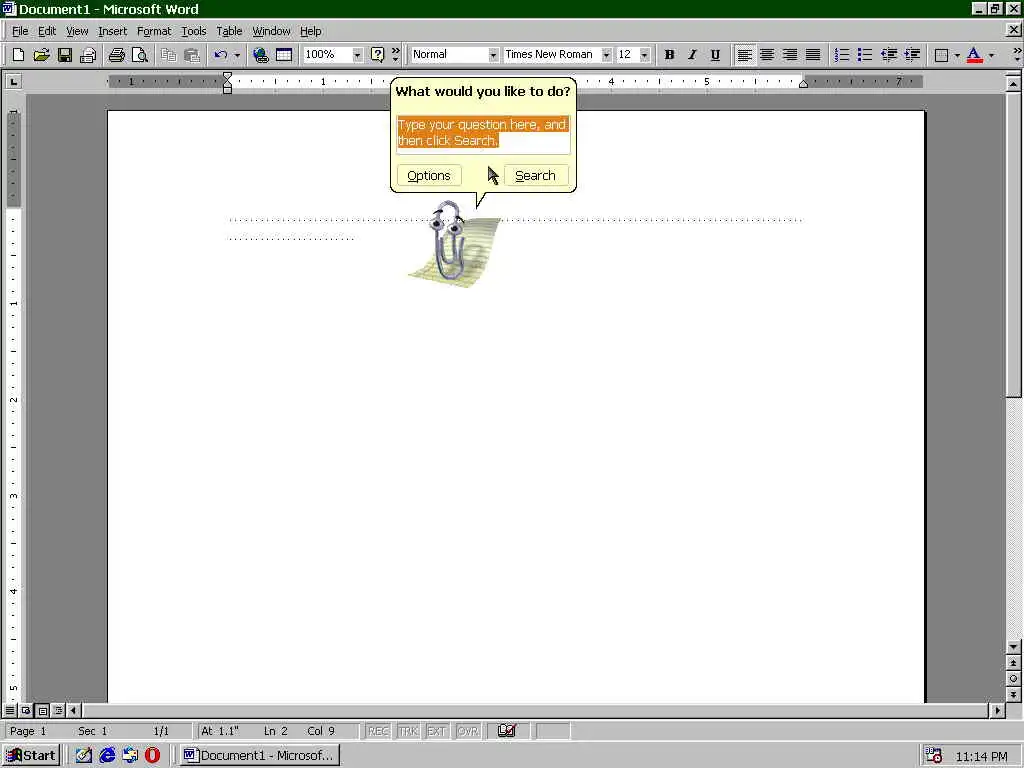The height and width of the screenshot is (768, 1024).
Task: Switch to Print Layout View
Action: 42,710
